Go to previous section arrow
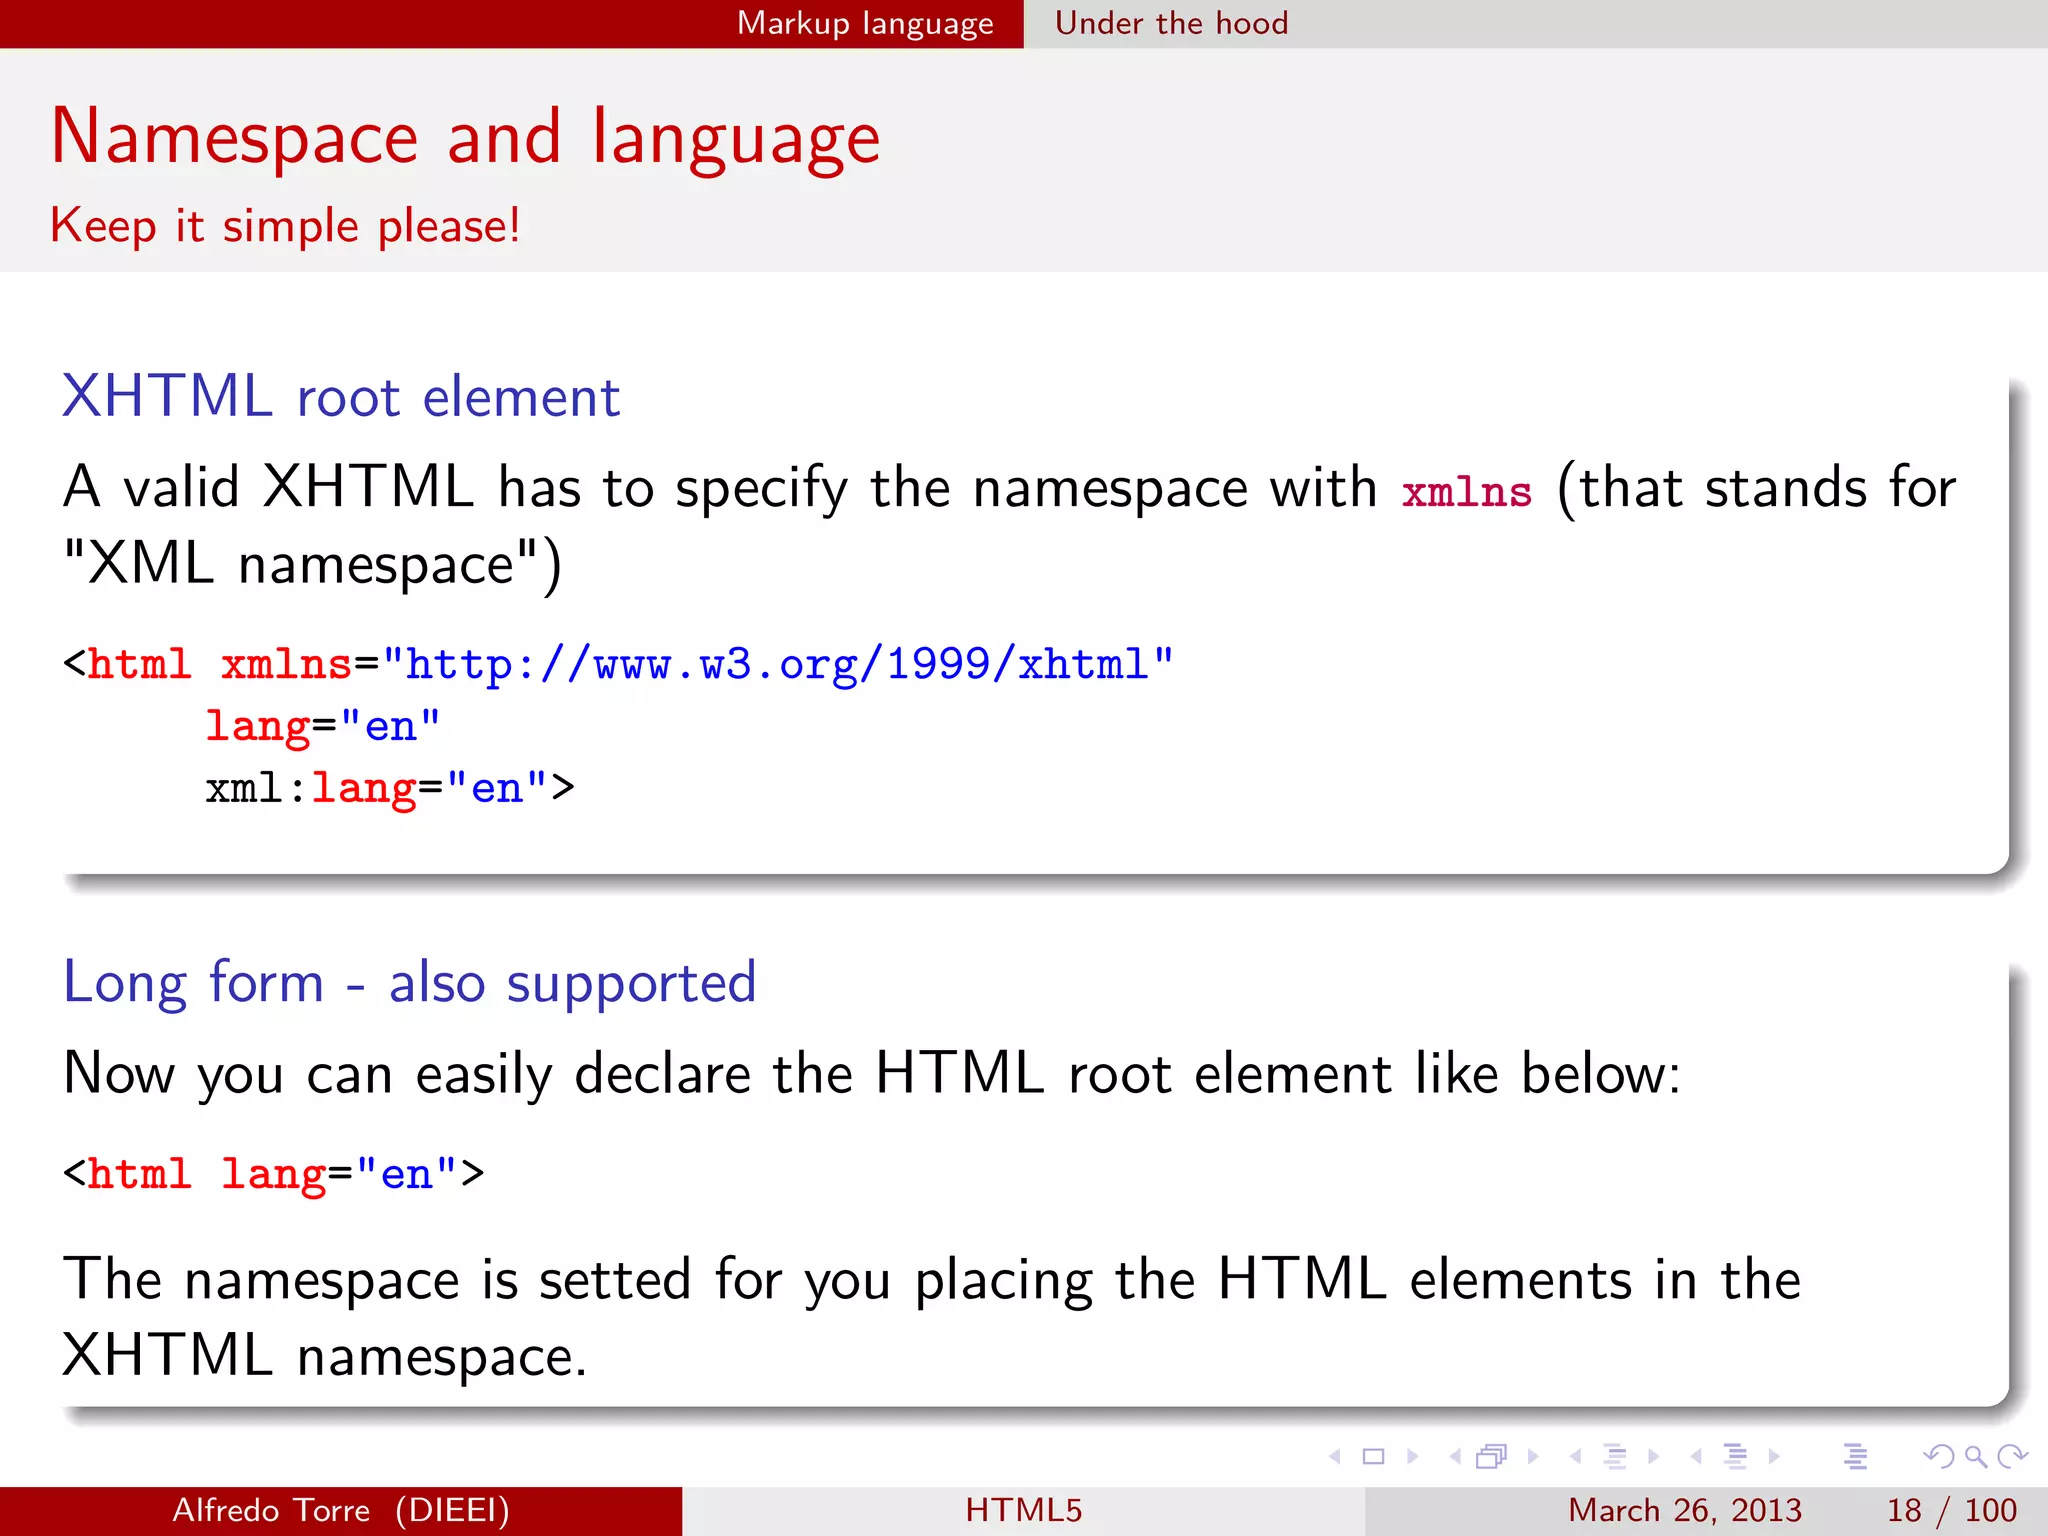Screen dimensions: 2048x1536 (1696, 1457)
